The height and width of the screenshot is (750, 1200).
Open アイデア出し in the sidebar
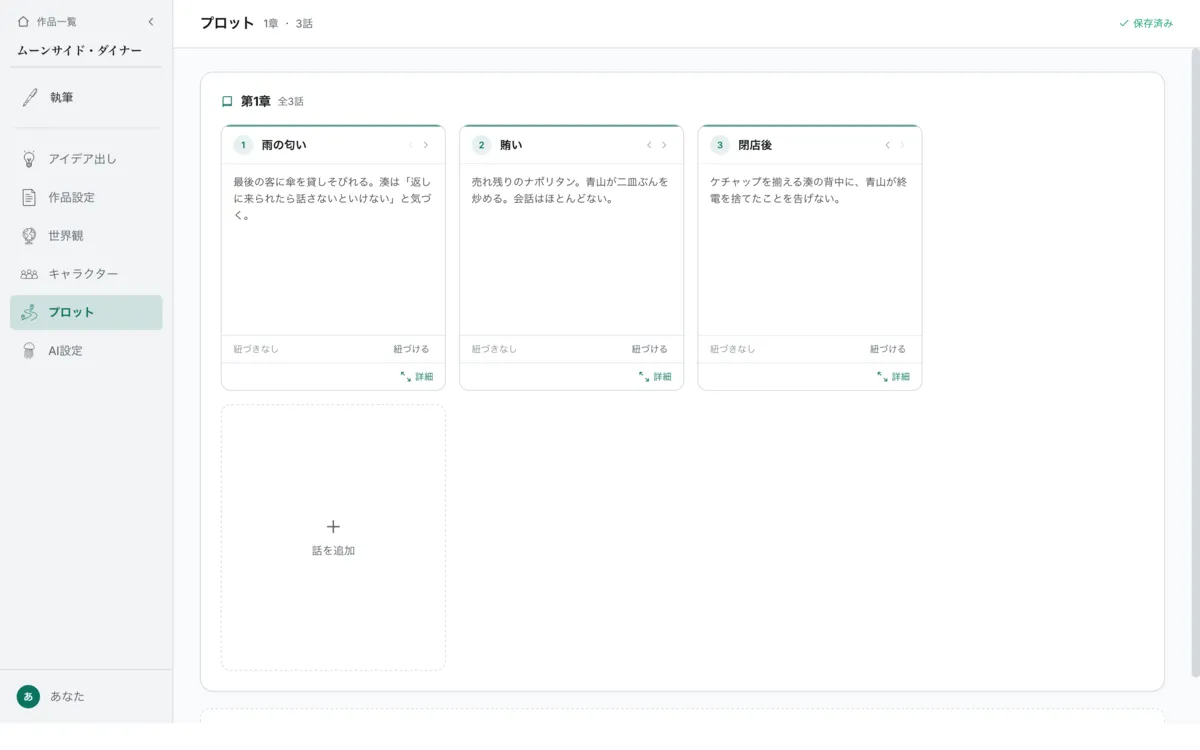(x=86, y=159)
